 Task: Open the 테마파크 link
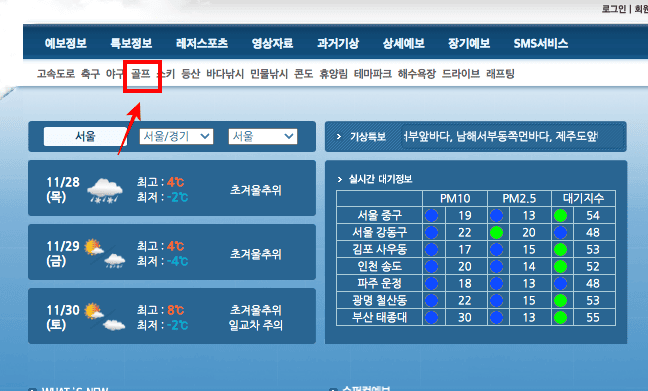(373, 74)
